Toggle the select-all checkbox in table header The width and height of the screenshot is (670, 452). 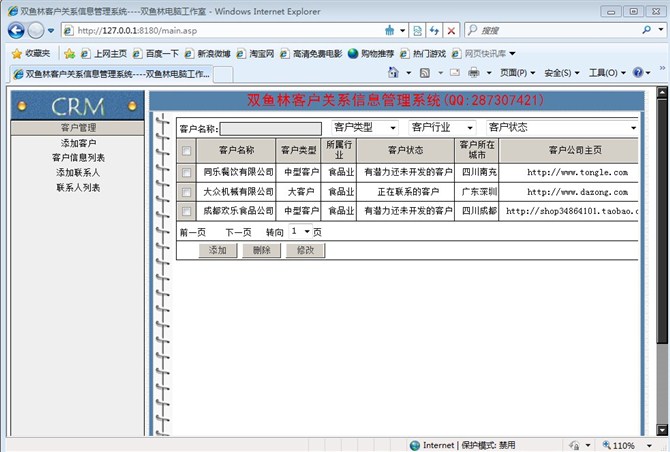point(186,150)
